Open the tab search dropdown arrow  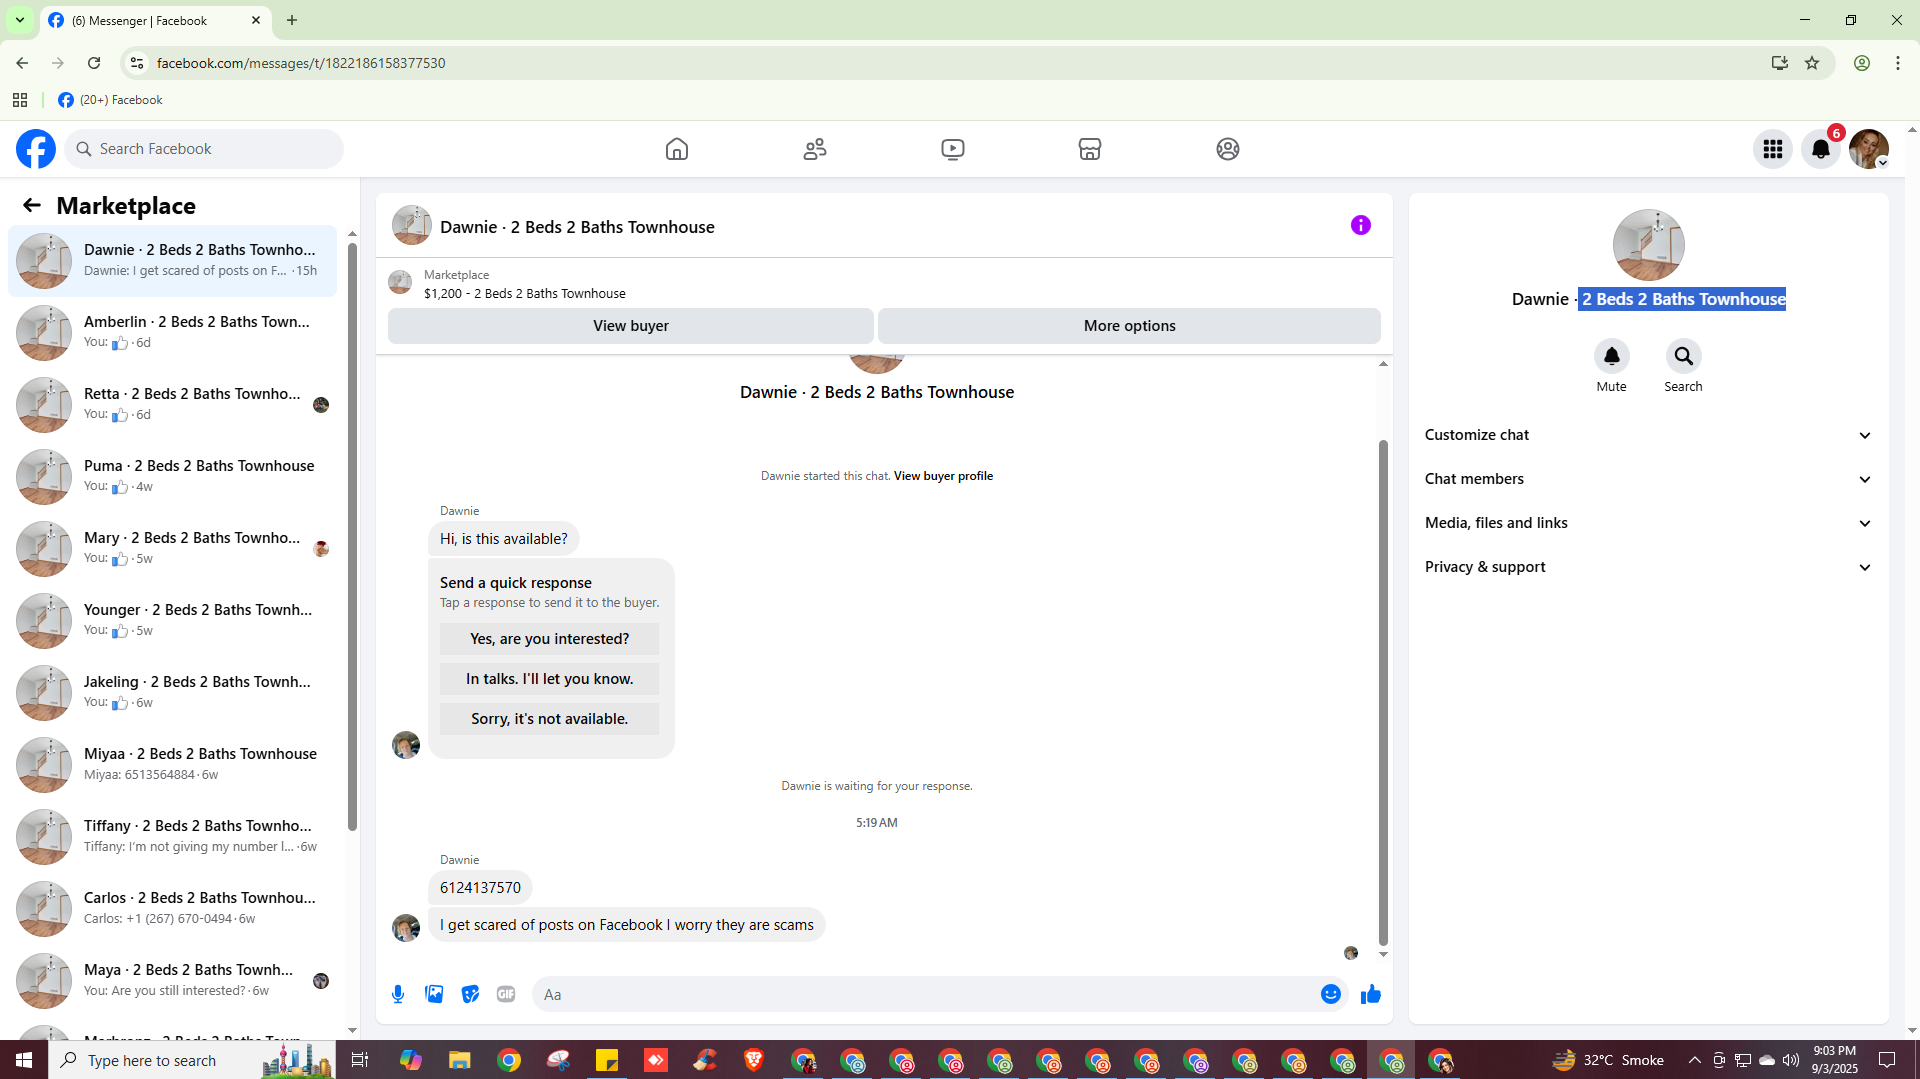coord(19,20)
